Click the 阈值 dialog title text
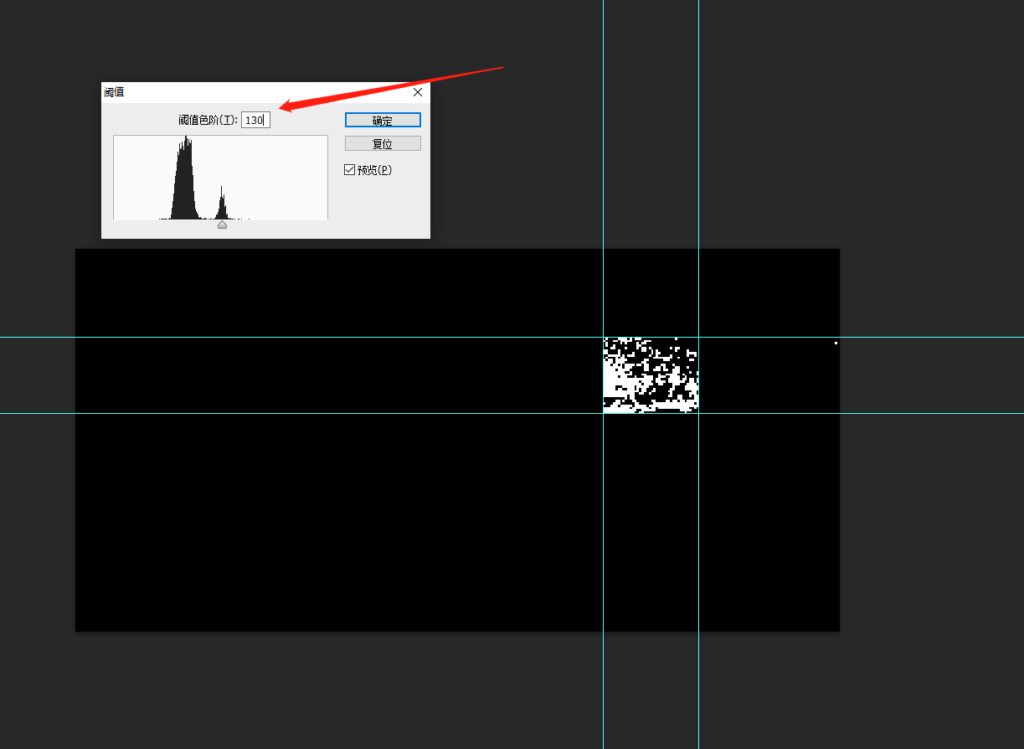Screen dimensions: 1024x749 [x=114, y=92]
